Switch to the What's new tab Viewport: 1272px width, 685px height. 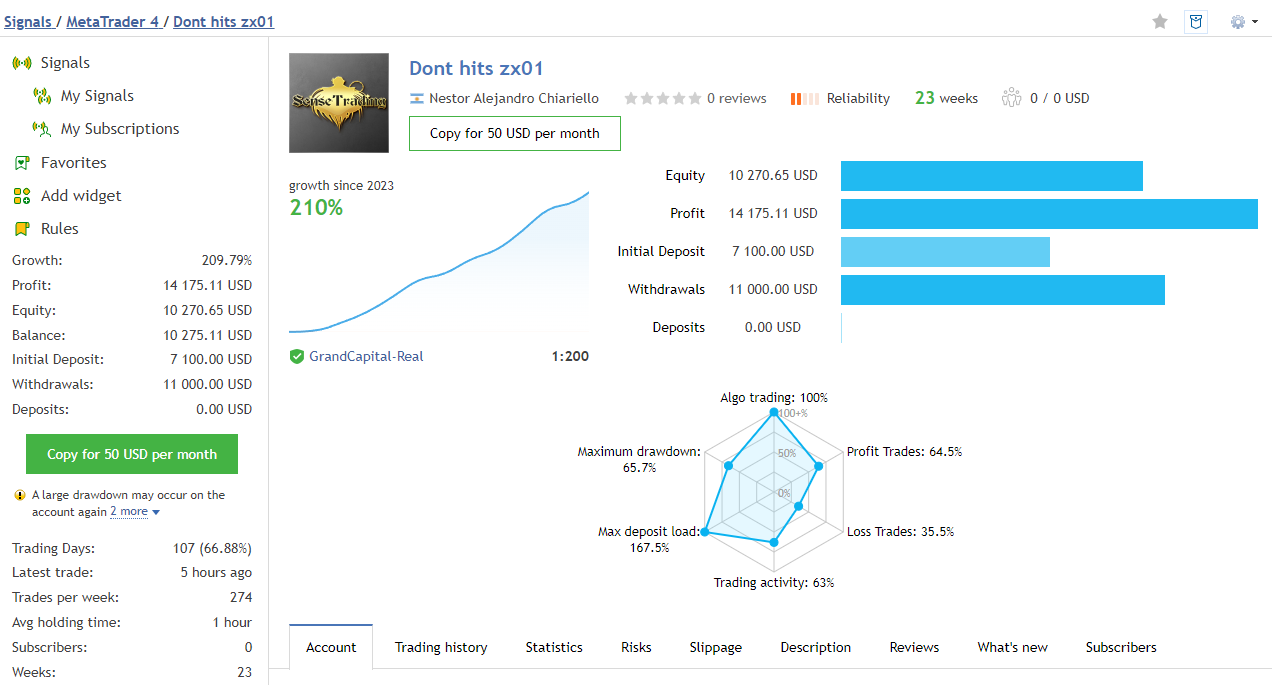coord(1013,647)
